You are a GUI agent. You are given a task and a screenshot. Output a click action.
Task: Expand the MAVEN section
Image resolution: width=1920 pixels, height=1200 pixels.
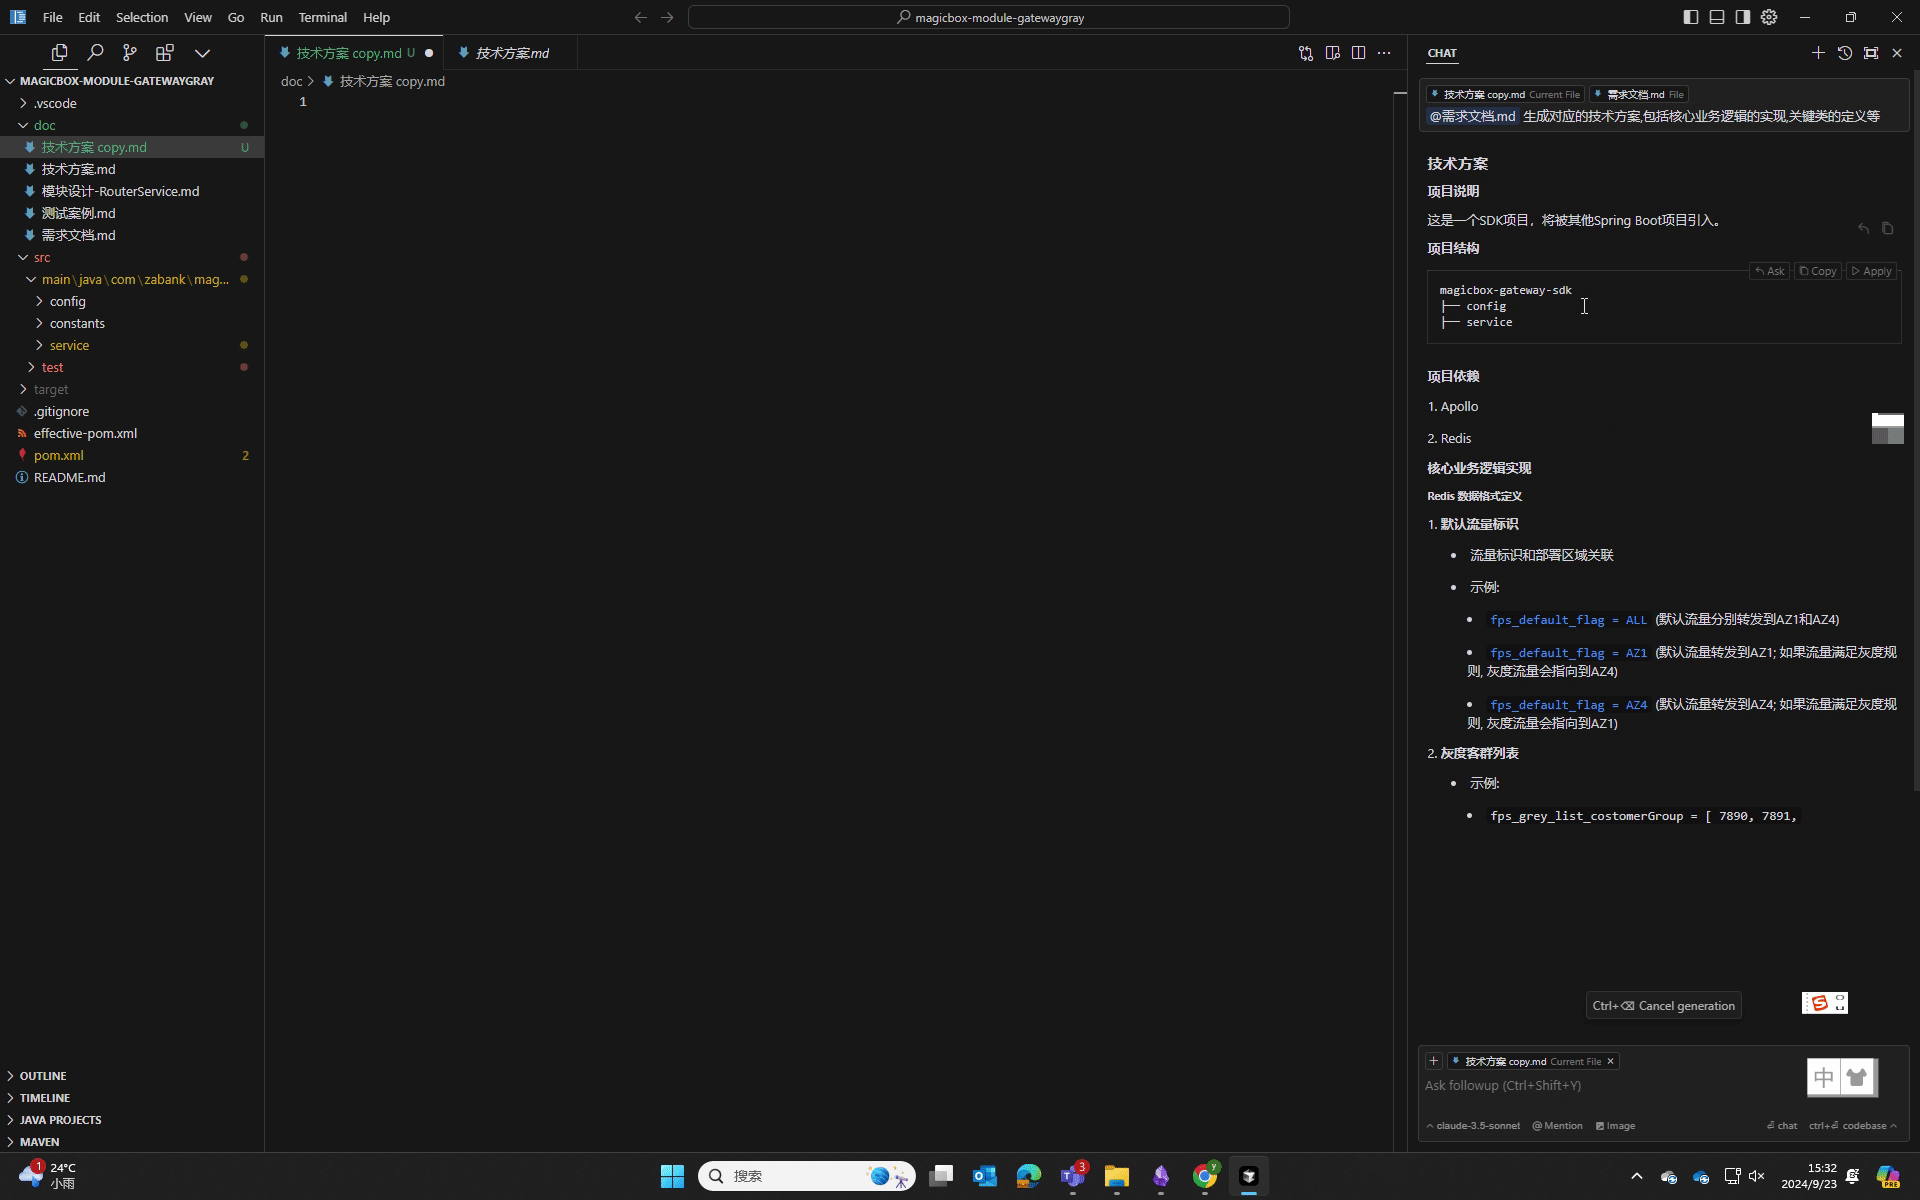pyautogui.click(x=132, y=1142)
